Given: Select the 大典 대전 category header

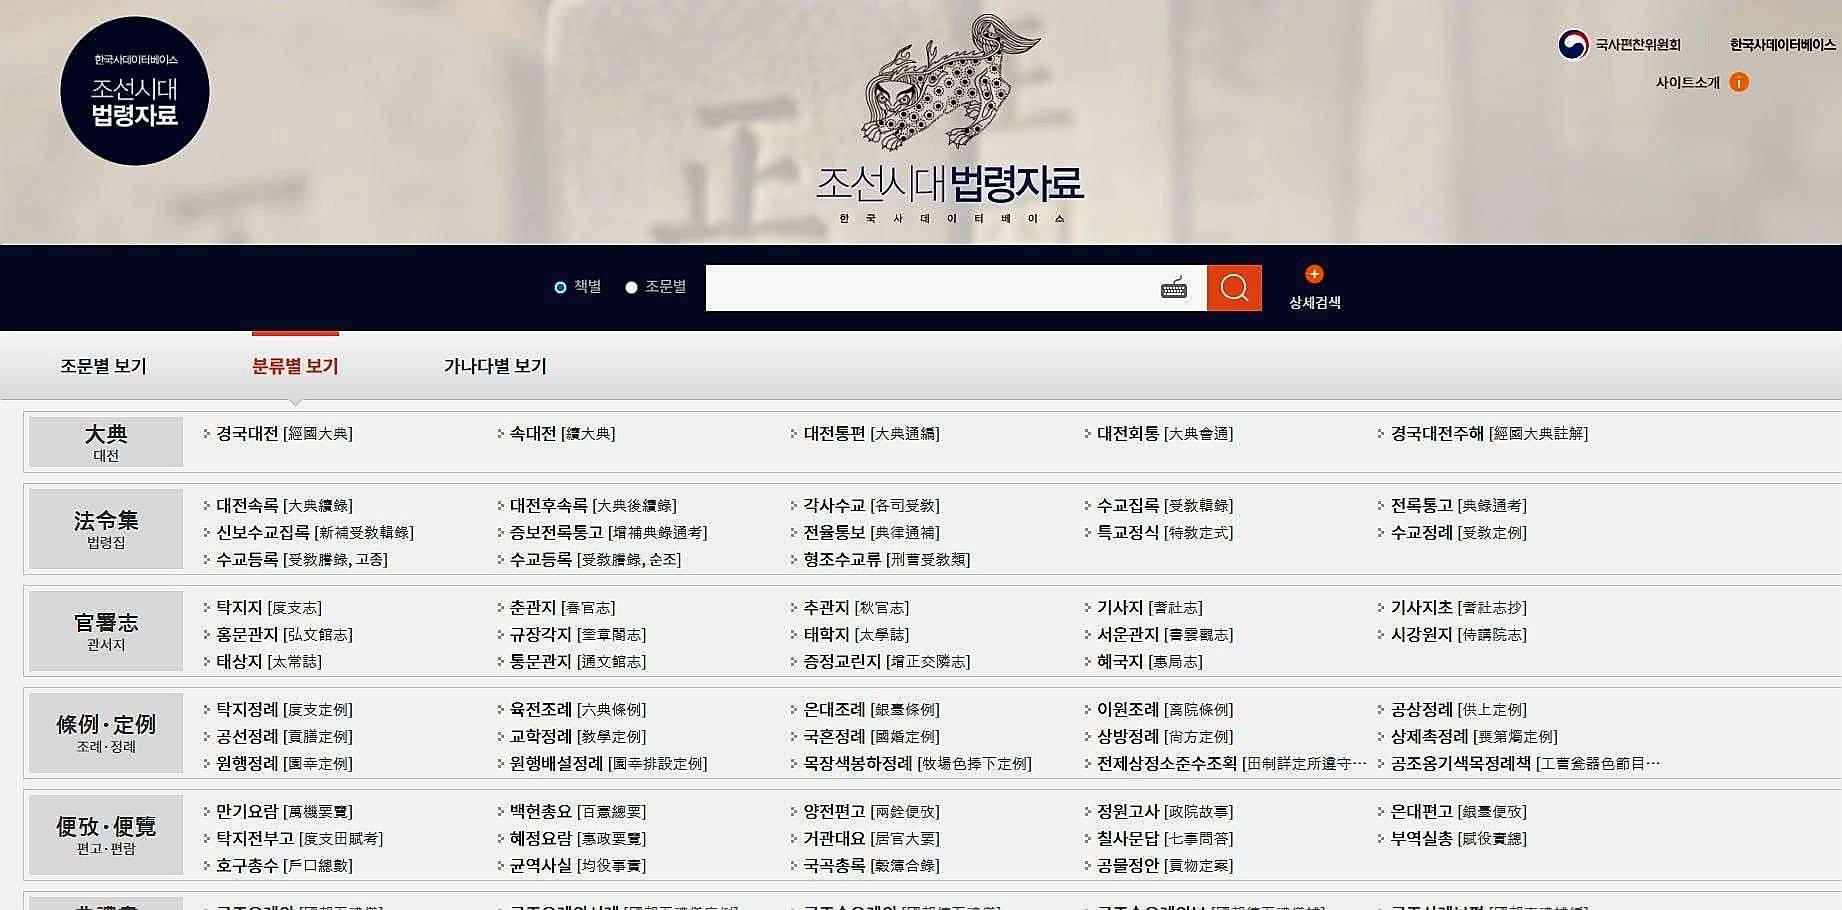Looking at the screenshot, I should click(x=106, y=442).
